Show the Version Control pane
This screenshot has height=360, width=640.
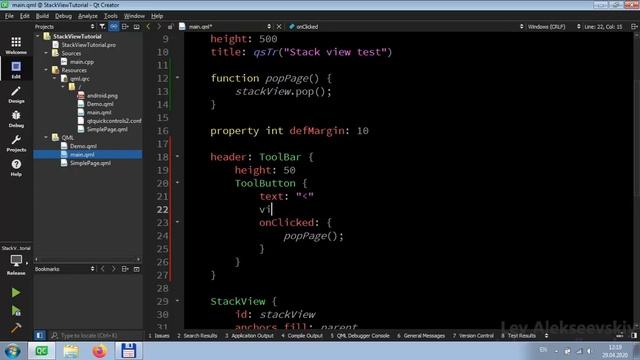(x=473, y=336)
